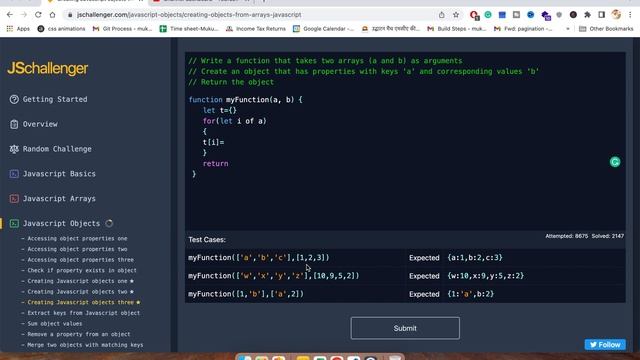640x360 pixels.
Task: Open the Apps bookmark
Action: 18,29
